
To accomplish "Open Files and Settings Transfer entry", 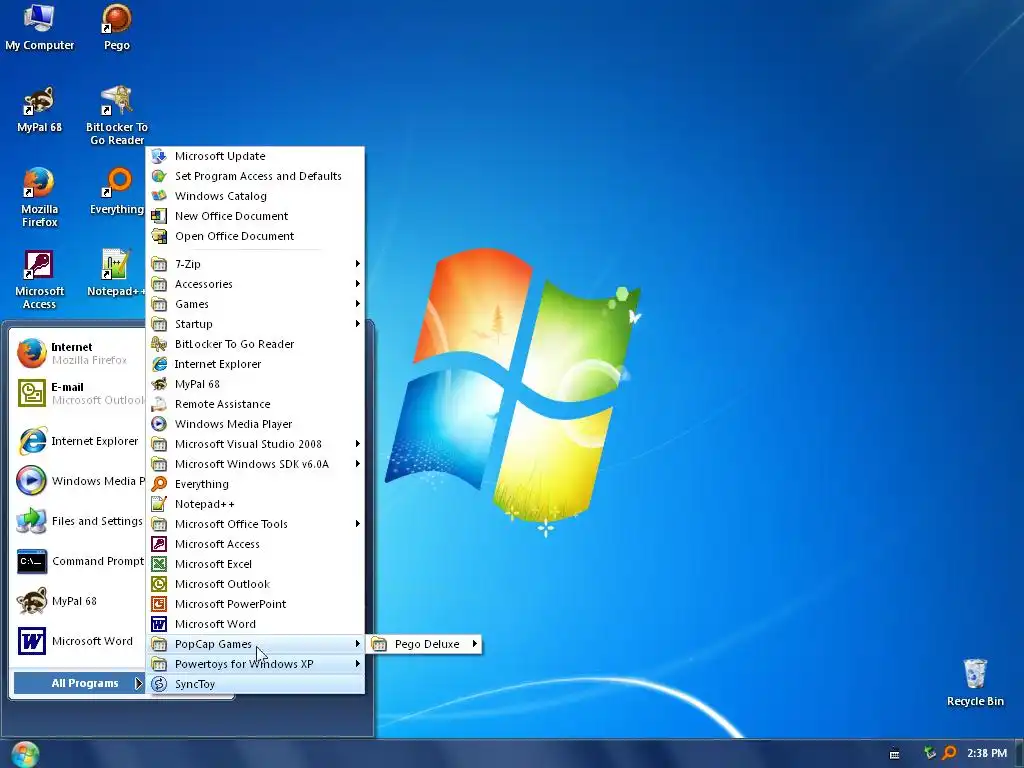I will (x=80, y=520).
